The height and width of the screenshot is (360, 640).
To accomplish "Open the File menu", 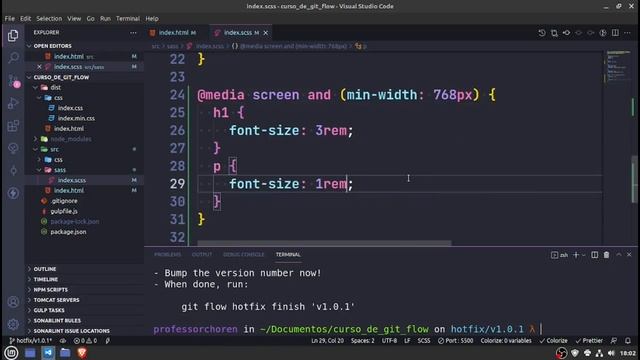I will click(9, 18).
